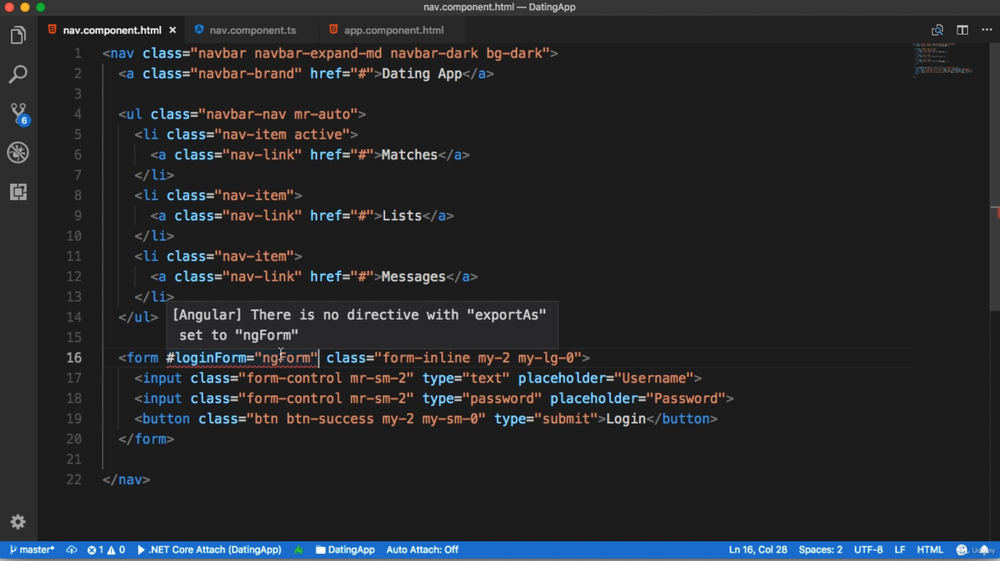Open the notifications bell icon

(985, 550)
